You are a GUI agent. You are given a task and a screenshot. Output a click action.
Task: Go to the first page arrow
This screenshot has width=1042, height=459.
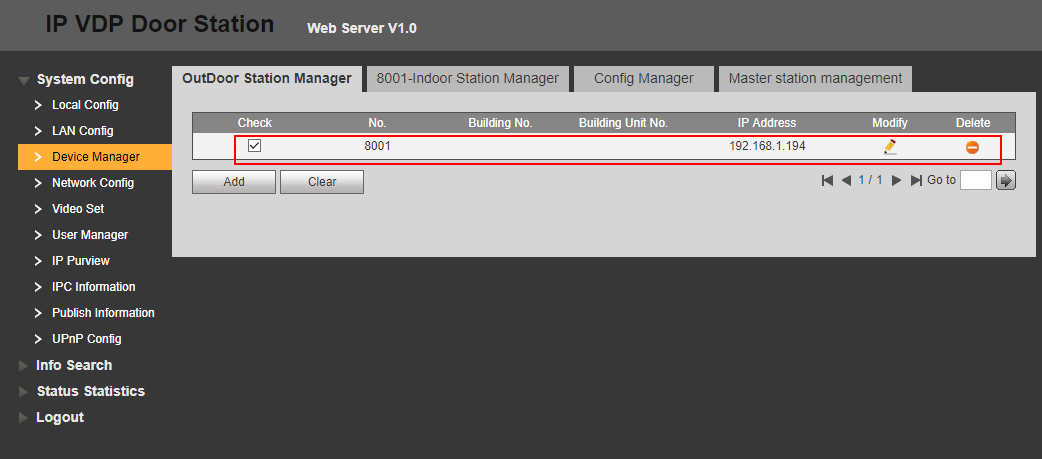[x=827, y=181]
